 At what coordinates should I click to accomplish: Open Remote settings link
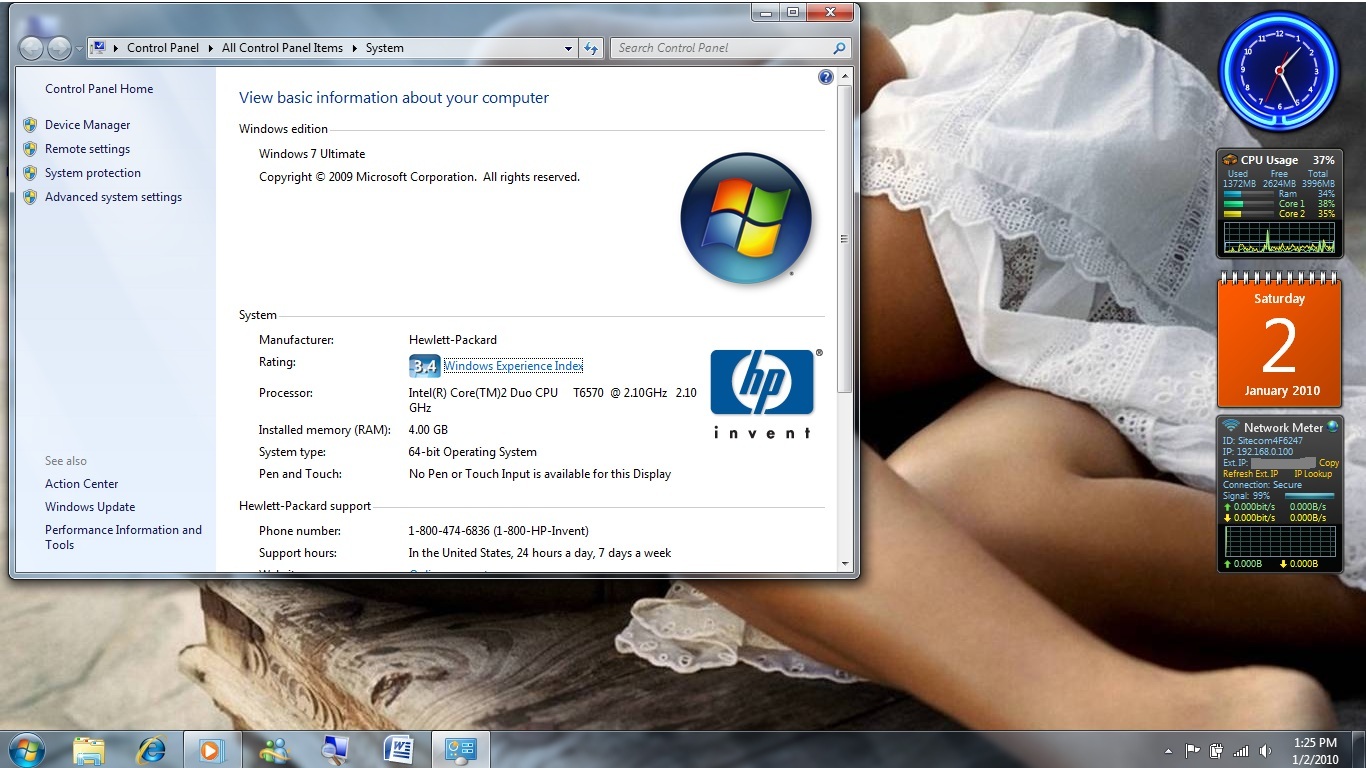click(x=87, y=149)
